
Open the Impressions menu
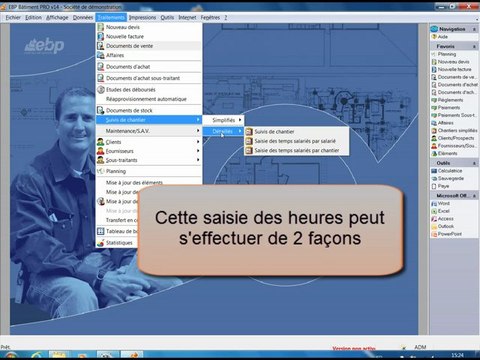click(x=142, y=17)
